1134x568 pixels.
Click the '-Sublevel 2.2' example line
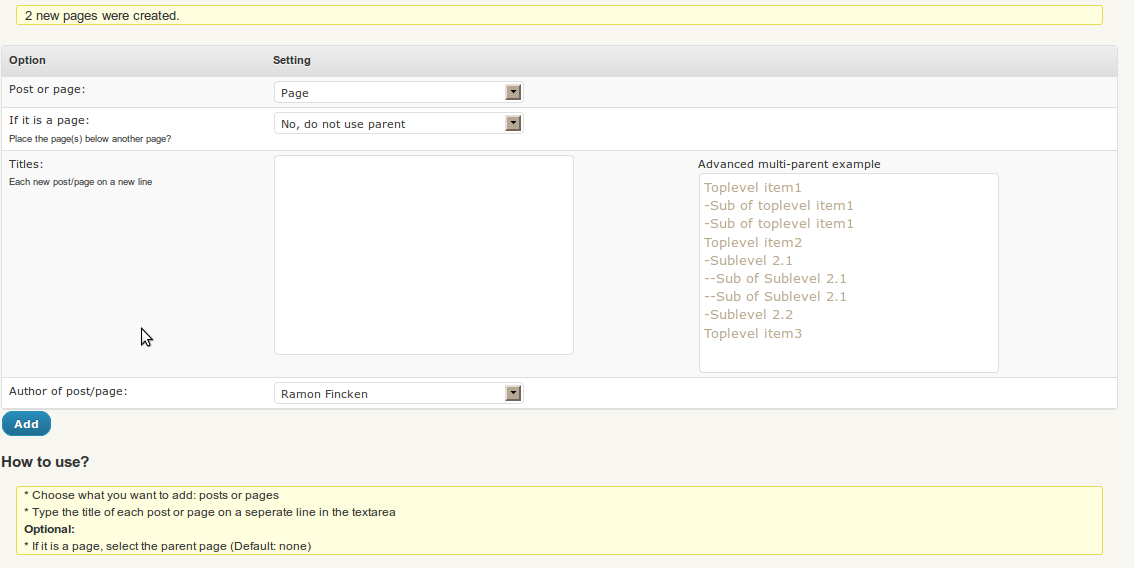pos(749,315)
